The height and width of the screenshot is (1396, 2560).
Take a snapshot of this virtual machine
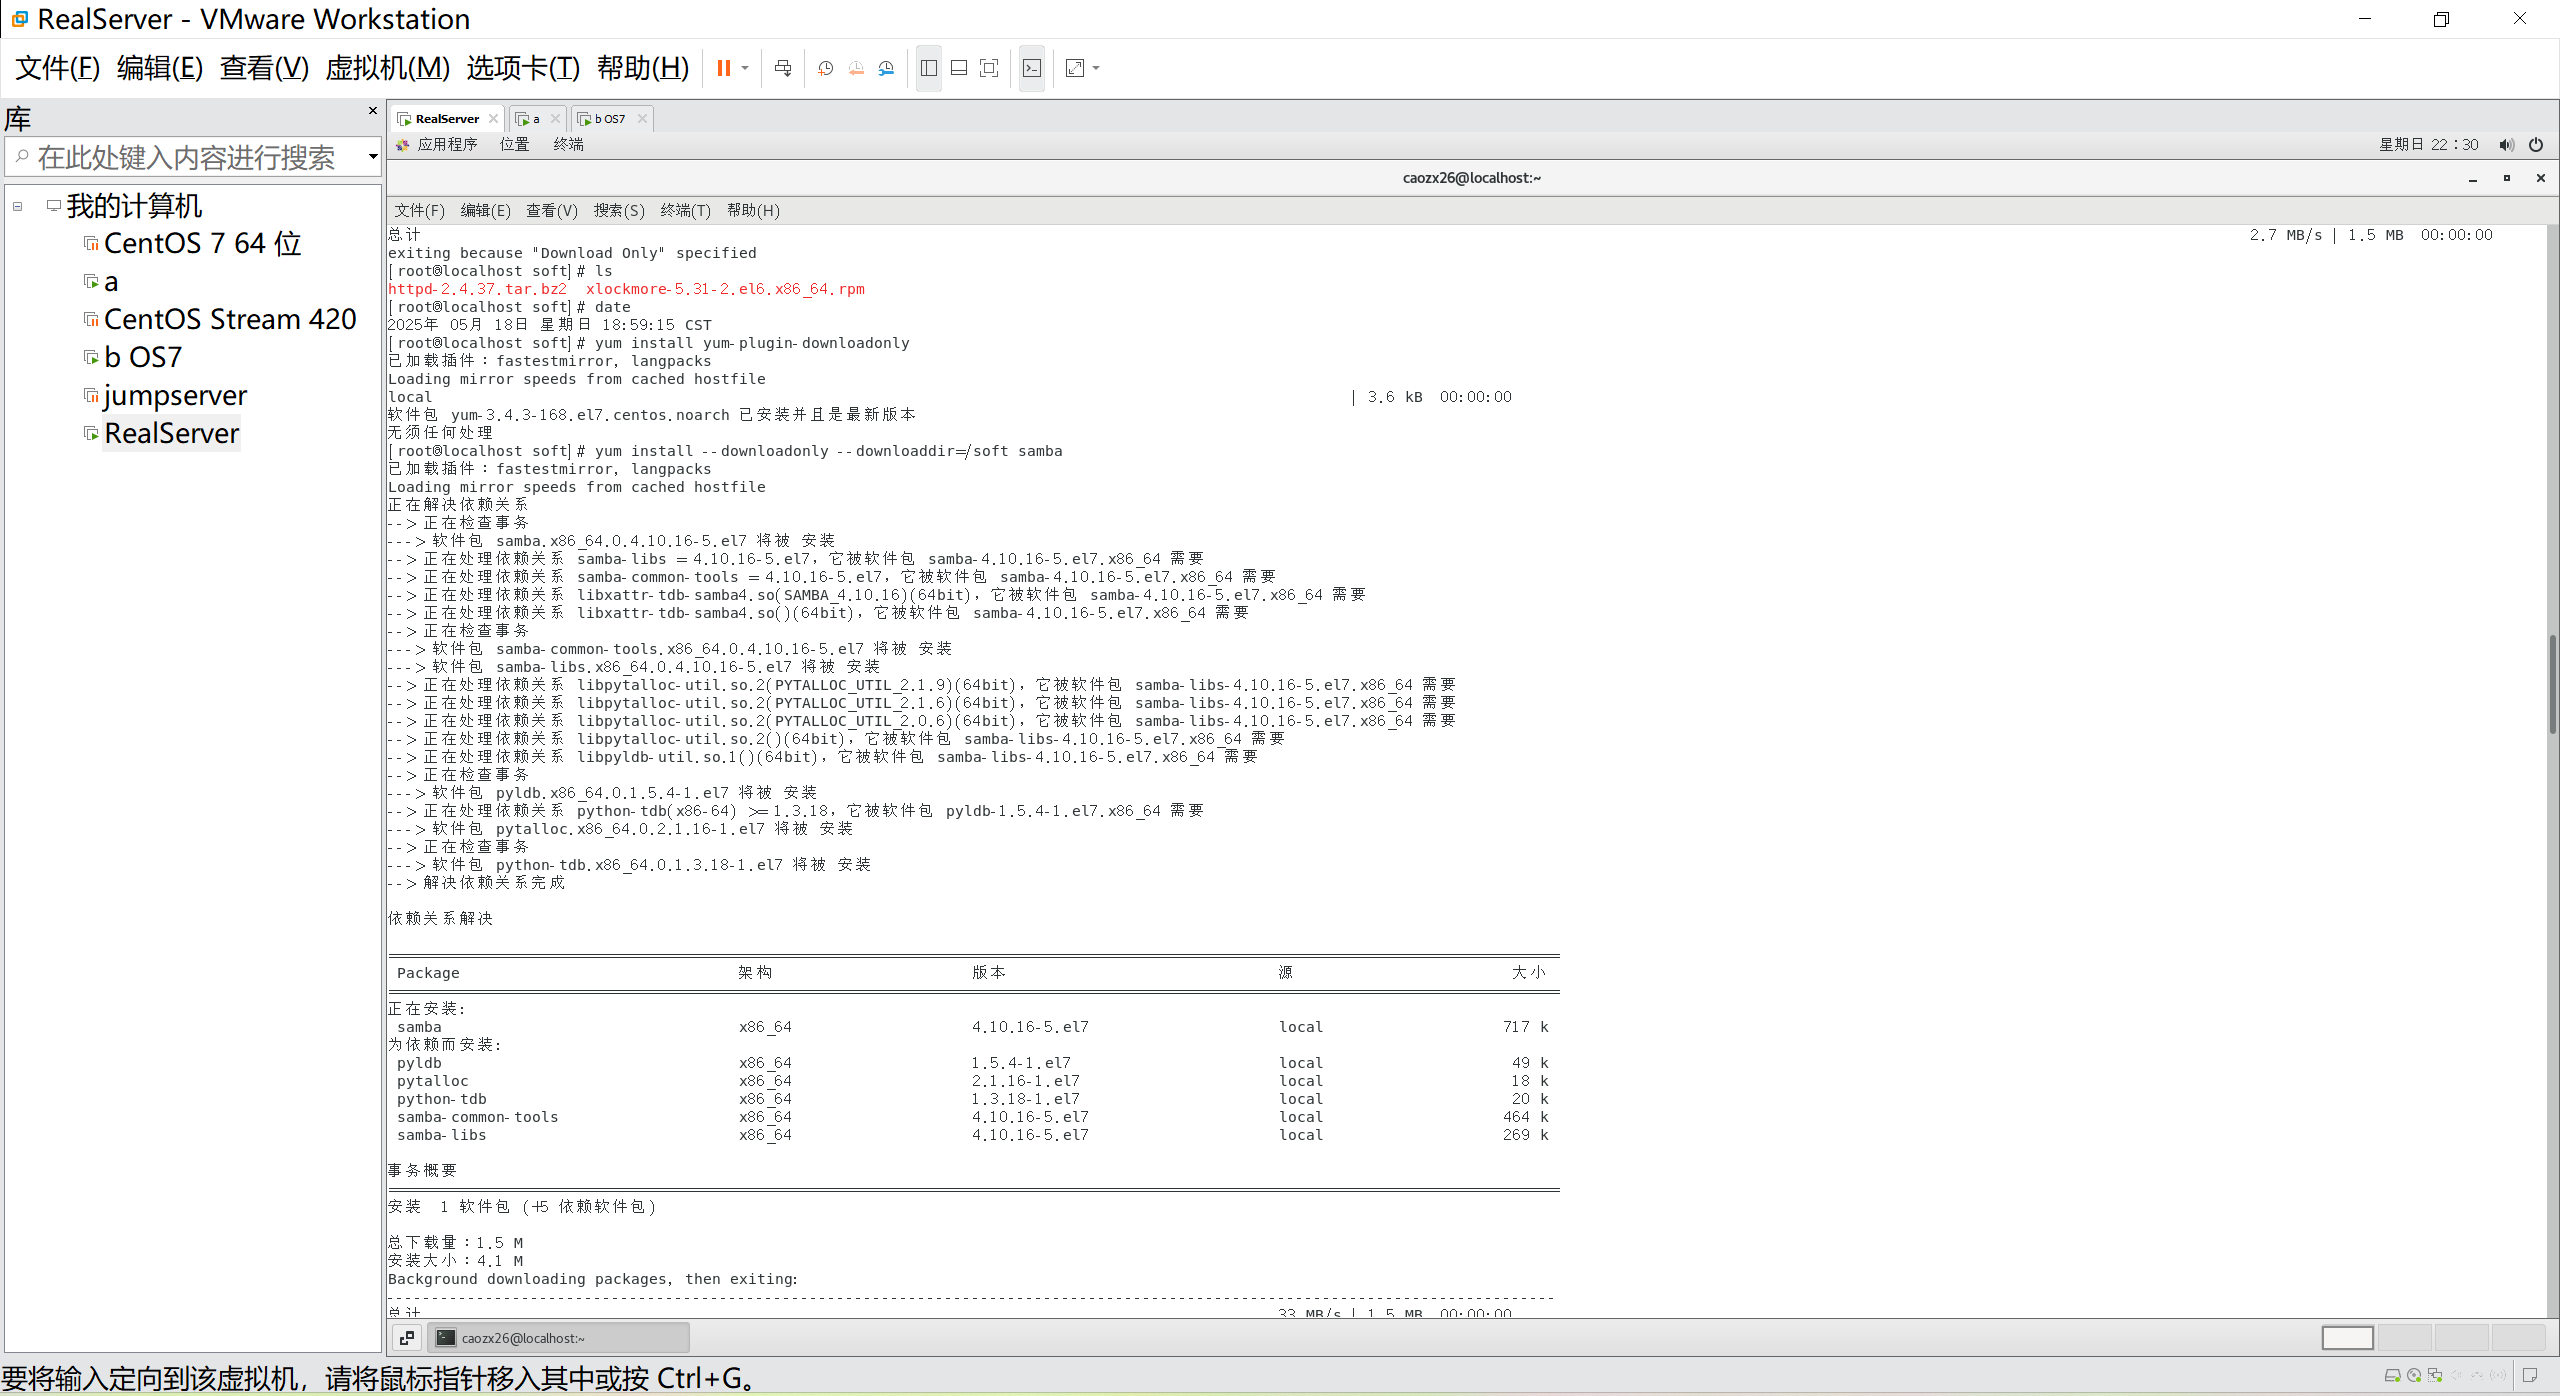tap(825, 68)
